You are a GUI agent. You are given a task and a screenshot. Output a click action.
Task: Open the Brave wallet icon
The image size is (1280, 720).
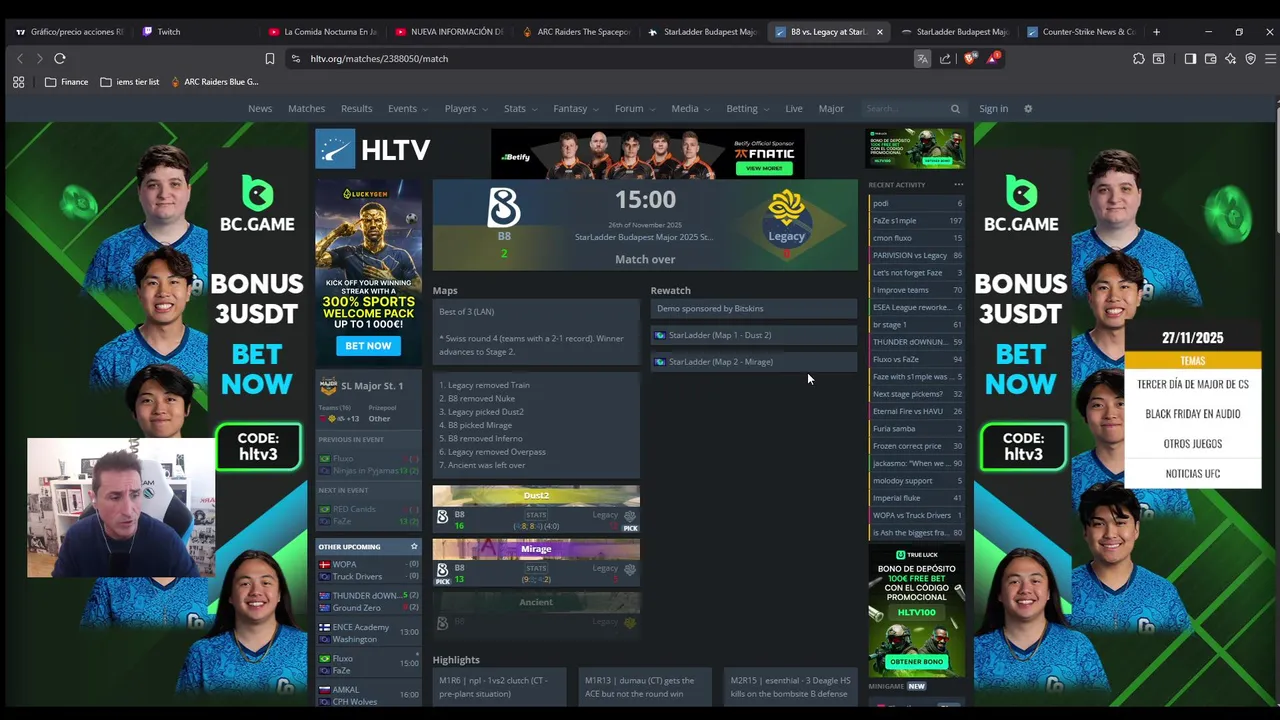pyautogui.click(x=1210, y=59)
